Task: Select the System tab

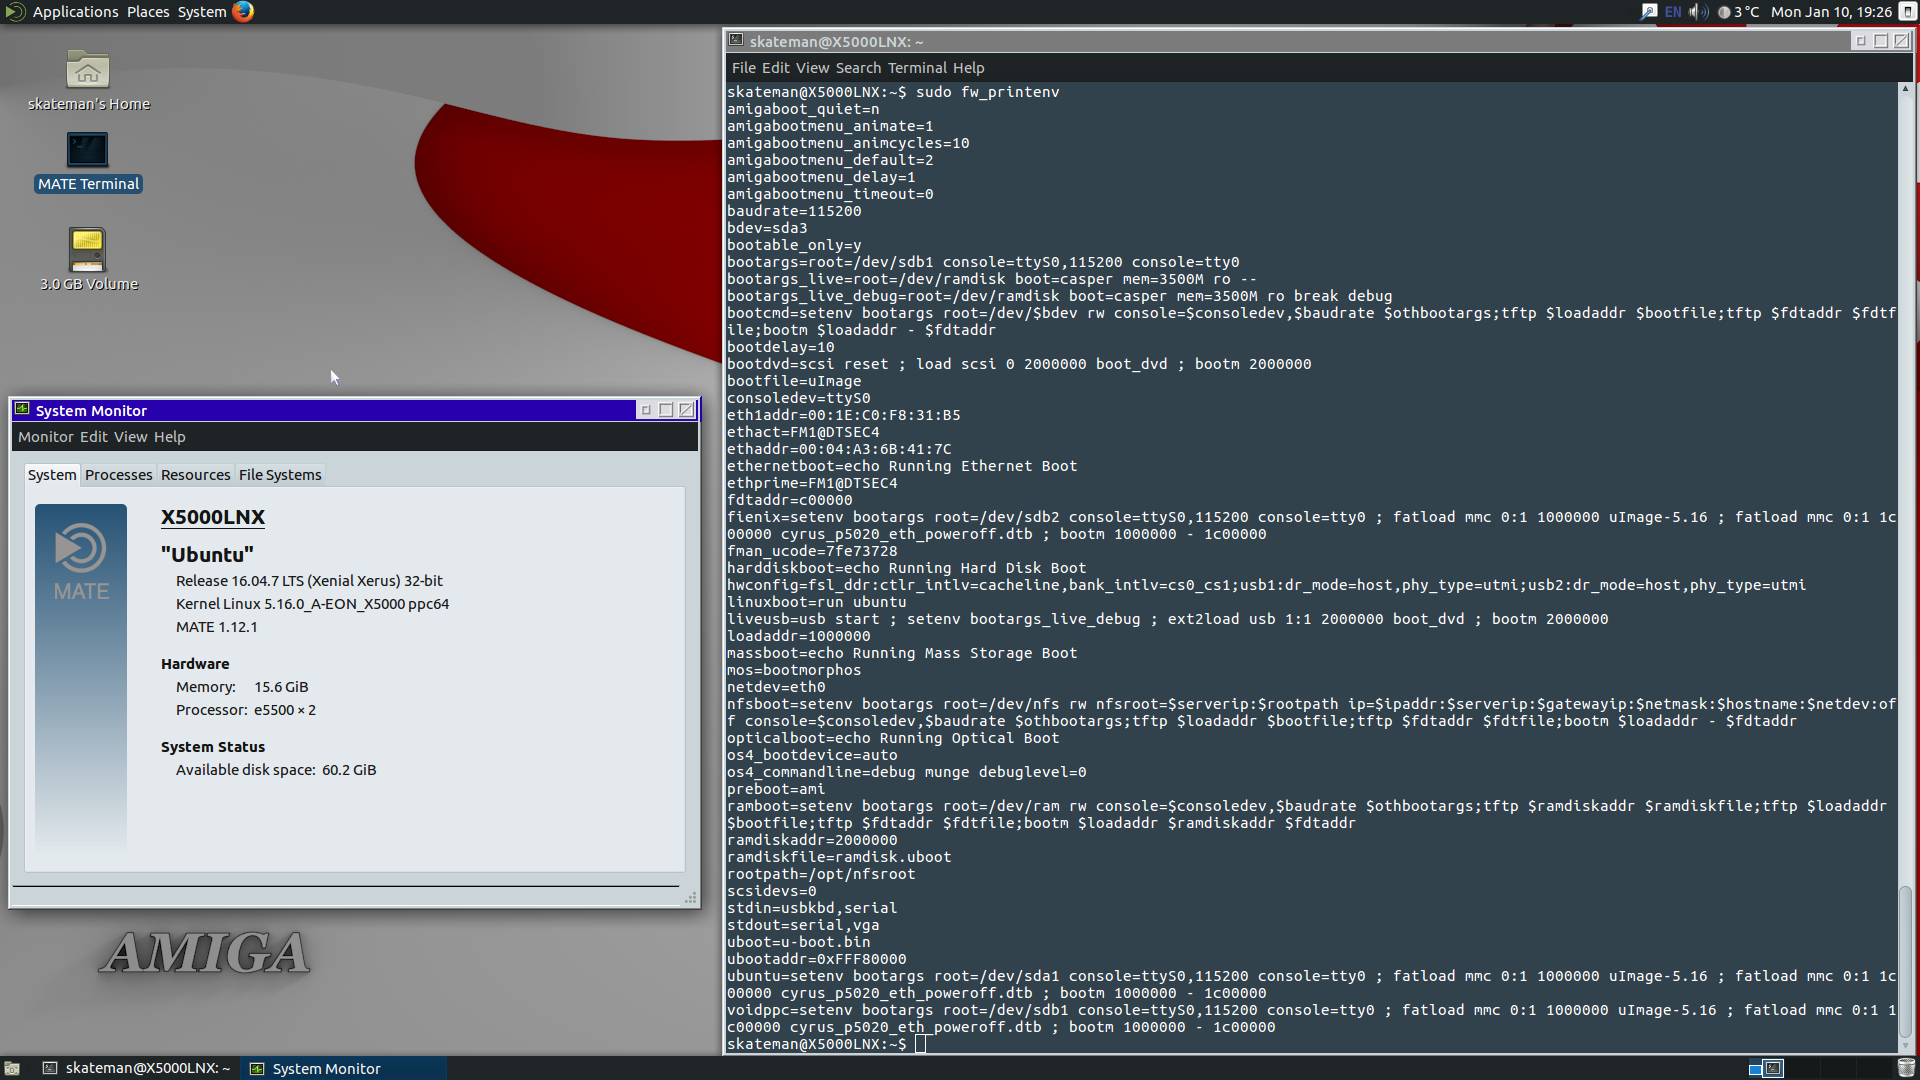Action: coord(52,475)
